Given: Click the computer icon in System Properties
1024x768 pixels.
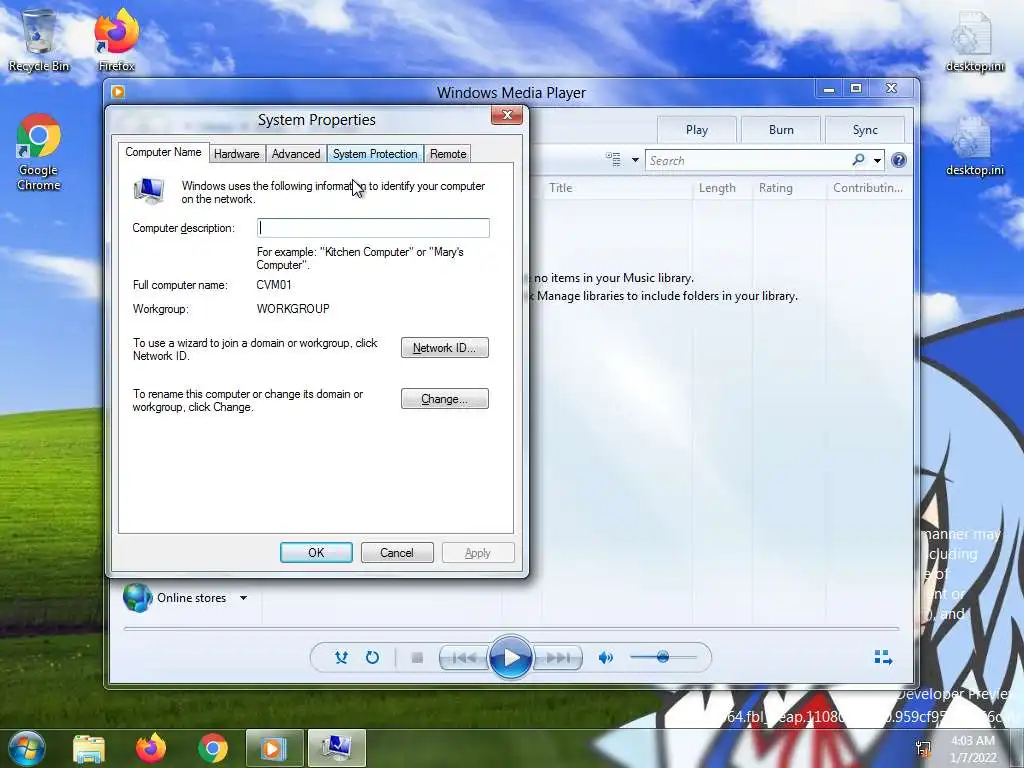Looking at the screenshot, I should (149, 191).
